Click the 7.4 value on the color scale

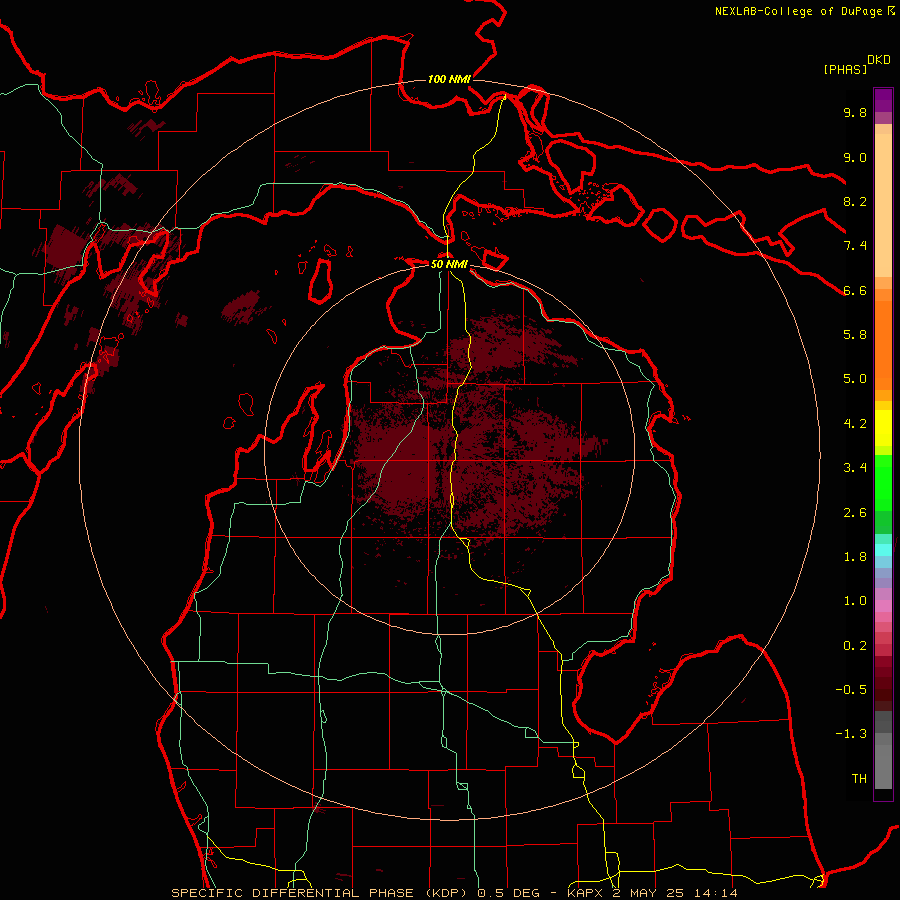(855, 246)
